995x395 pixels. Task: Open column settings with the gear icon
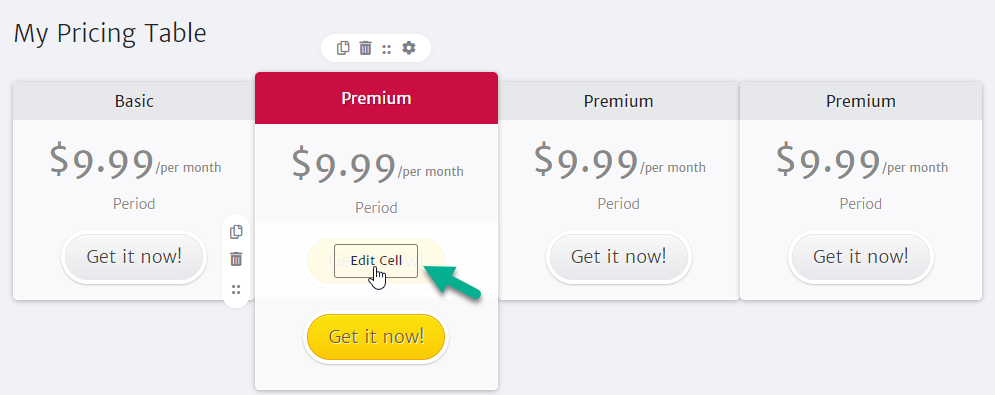[409, 48]
